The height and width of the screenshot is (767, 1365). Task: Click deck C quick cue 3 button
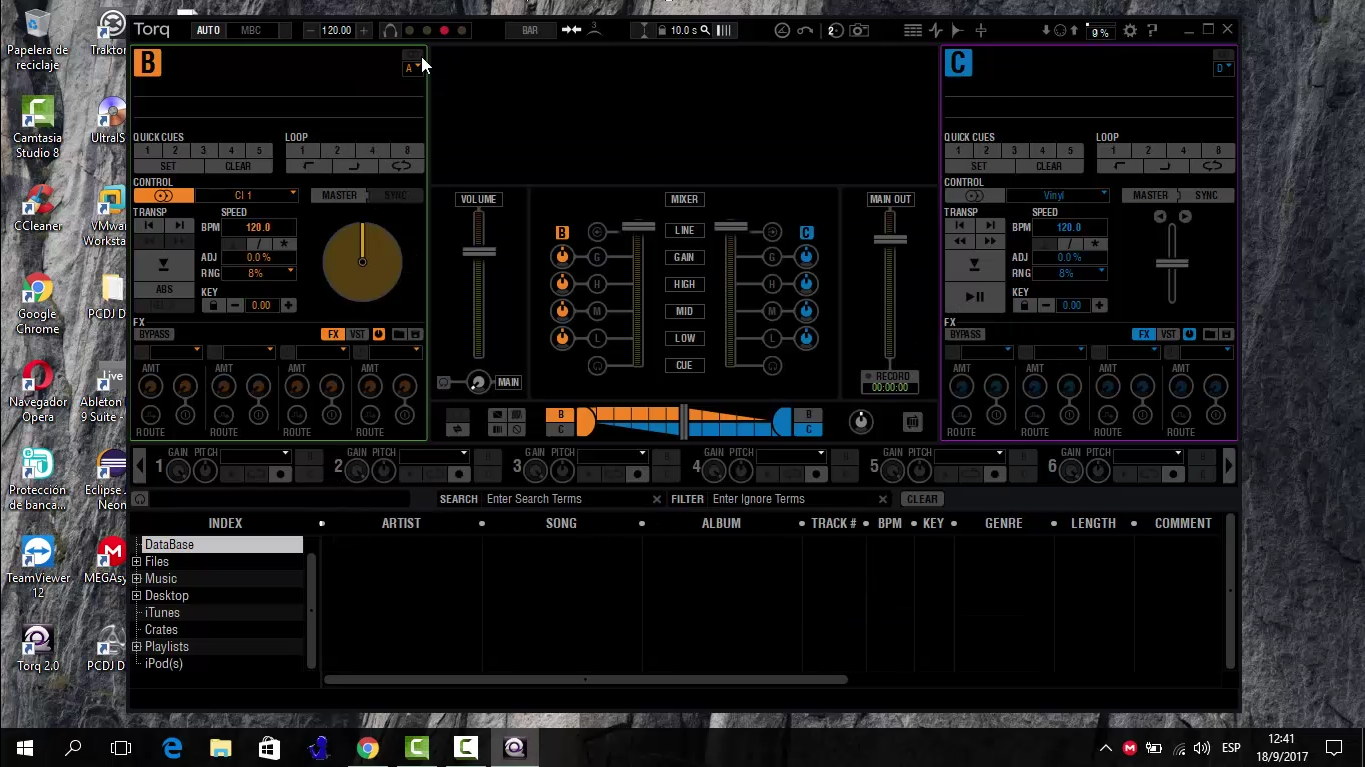tap(1014, 151)
